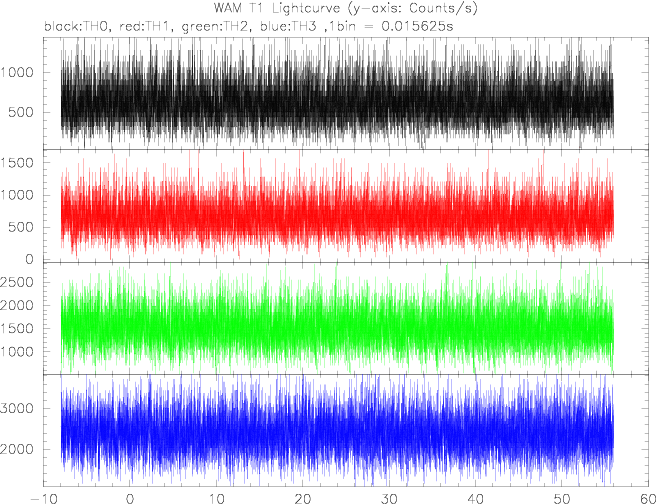
Task: Click the 1000 tick label of red panel
Action: click(x=16, y=195)
